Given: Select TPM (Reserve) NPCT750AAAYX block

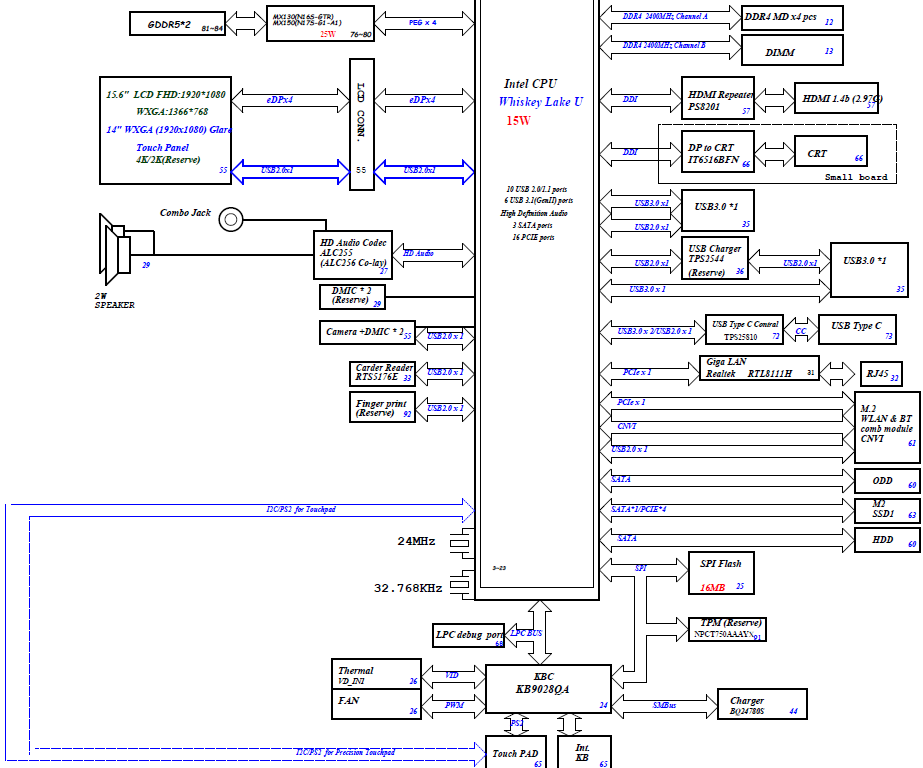Looking at the screenshot, I should (727, 629).
